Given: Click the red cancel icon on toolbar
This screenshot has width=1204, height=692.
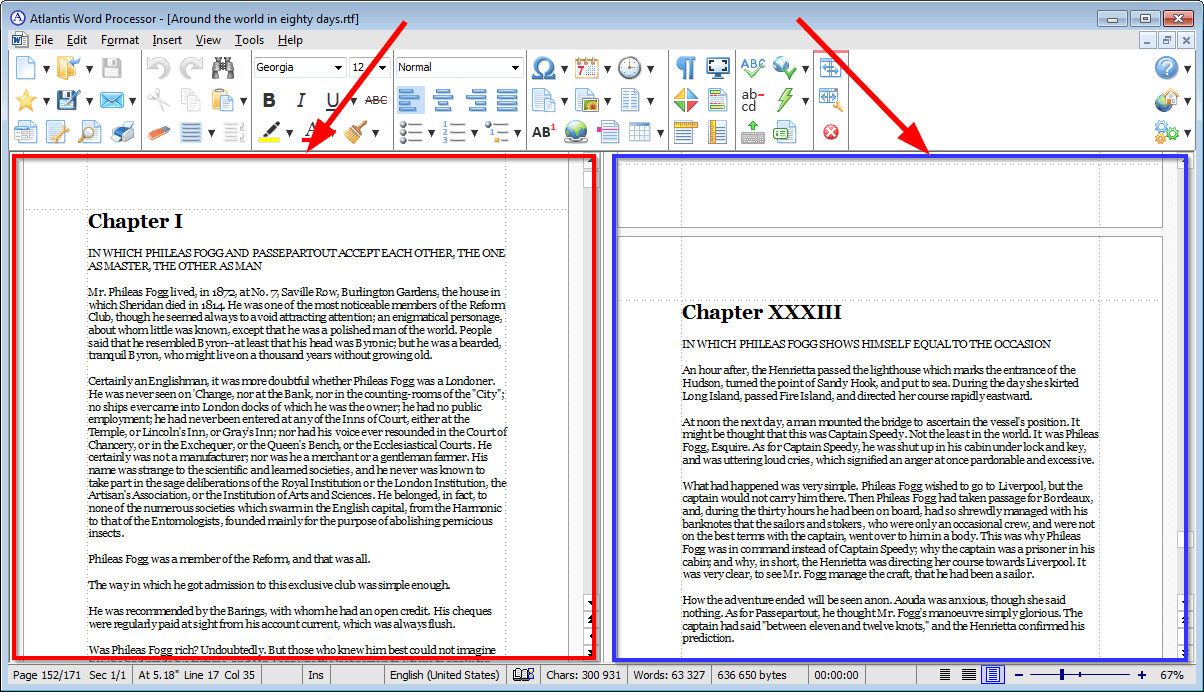Looking at the screenshot, I should [x=830, y=131].
